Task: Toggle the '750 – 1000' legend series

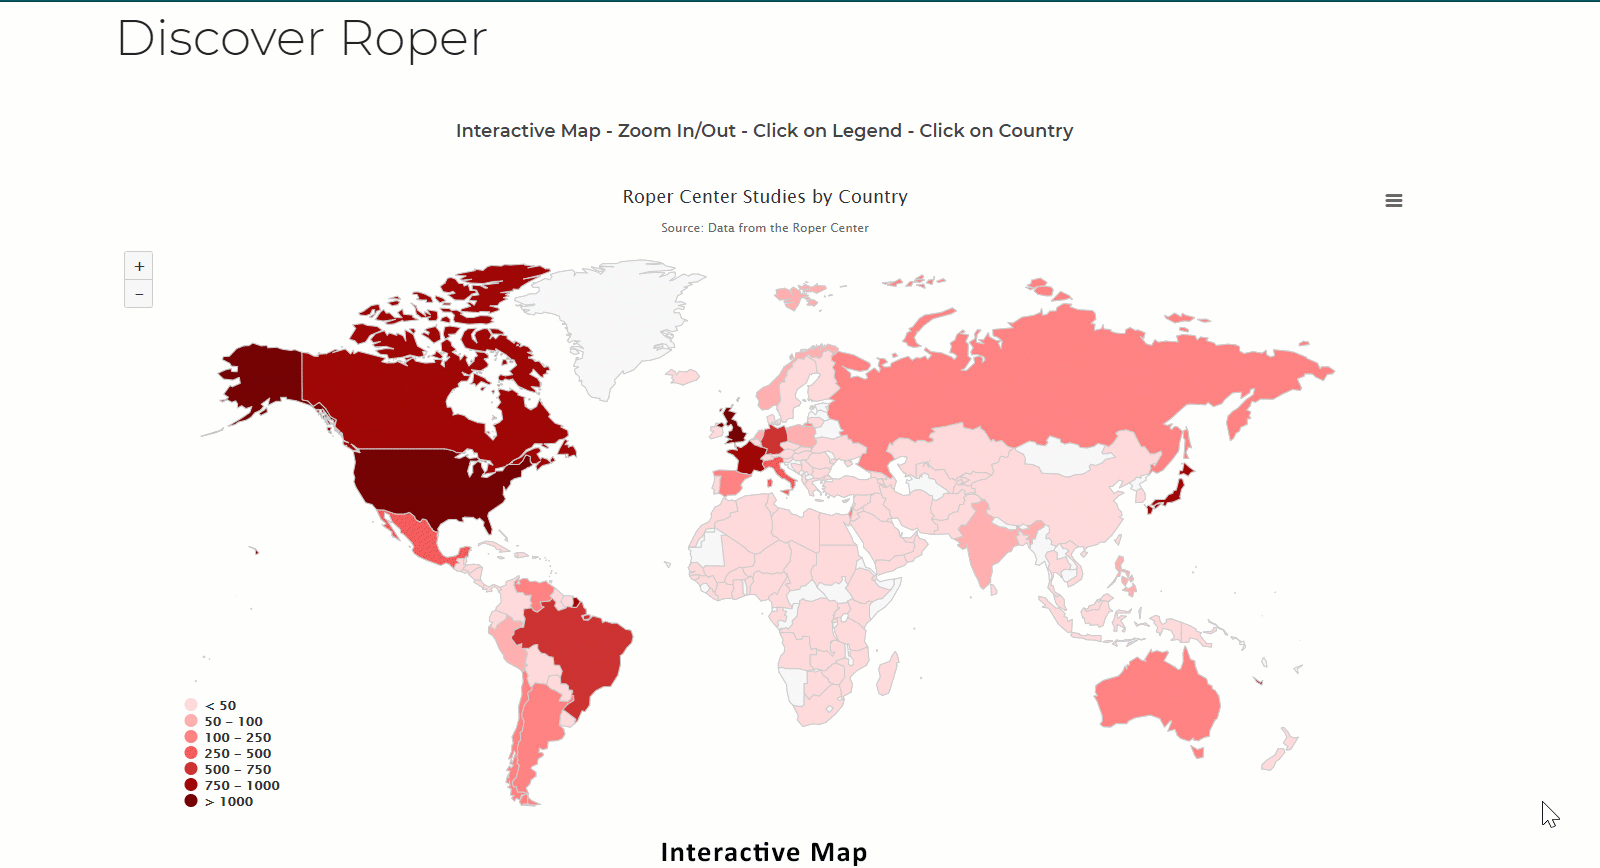Action: pos(232,785)
